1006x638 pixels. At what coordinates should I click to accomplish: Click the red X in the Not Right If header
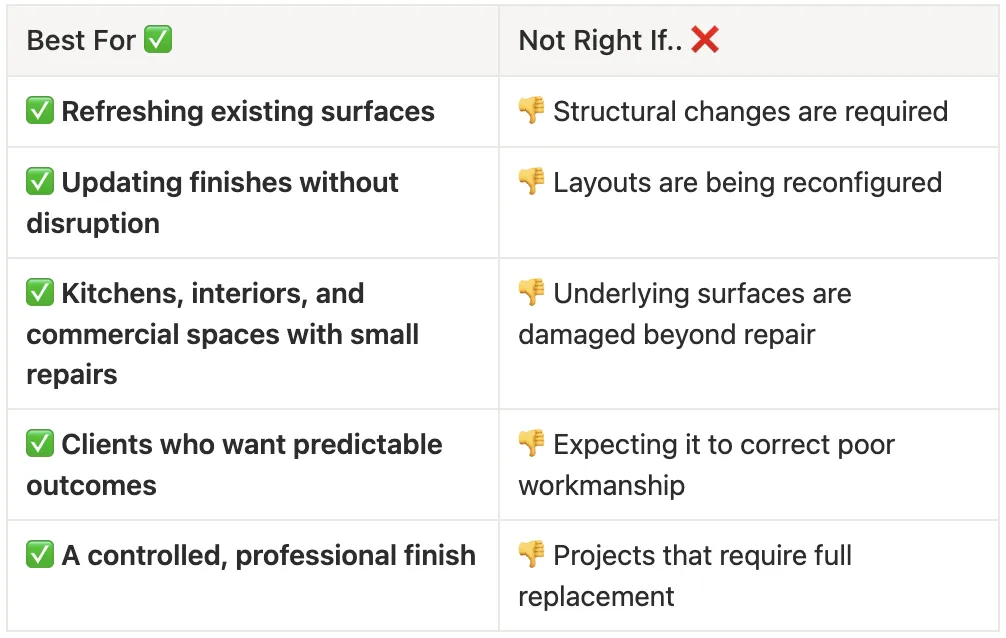coord(705,40)
